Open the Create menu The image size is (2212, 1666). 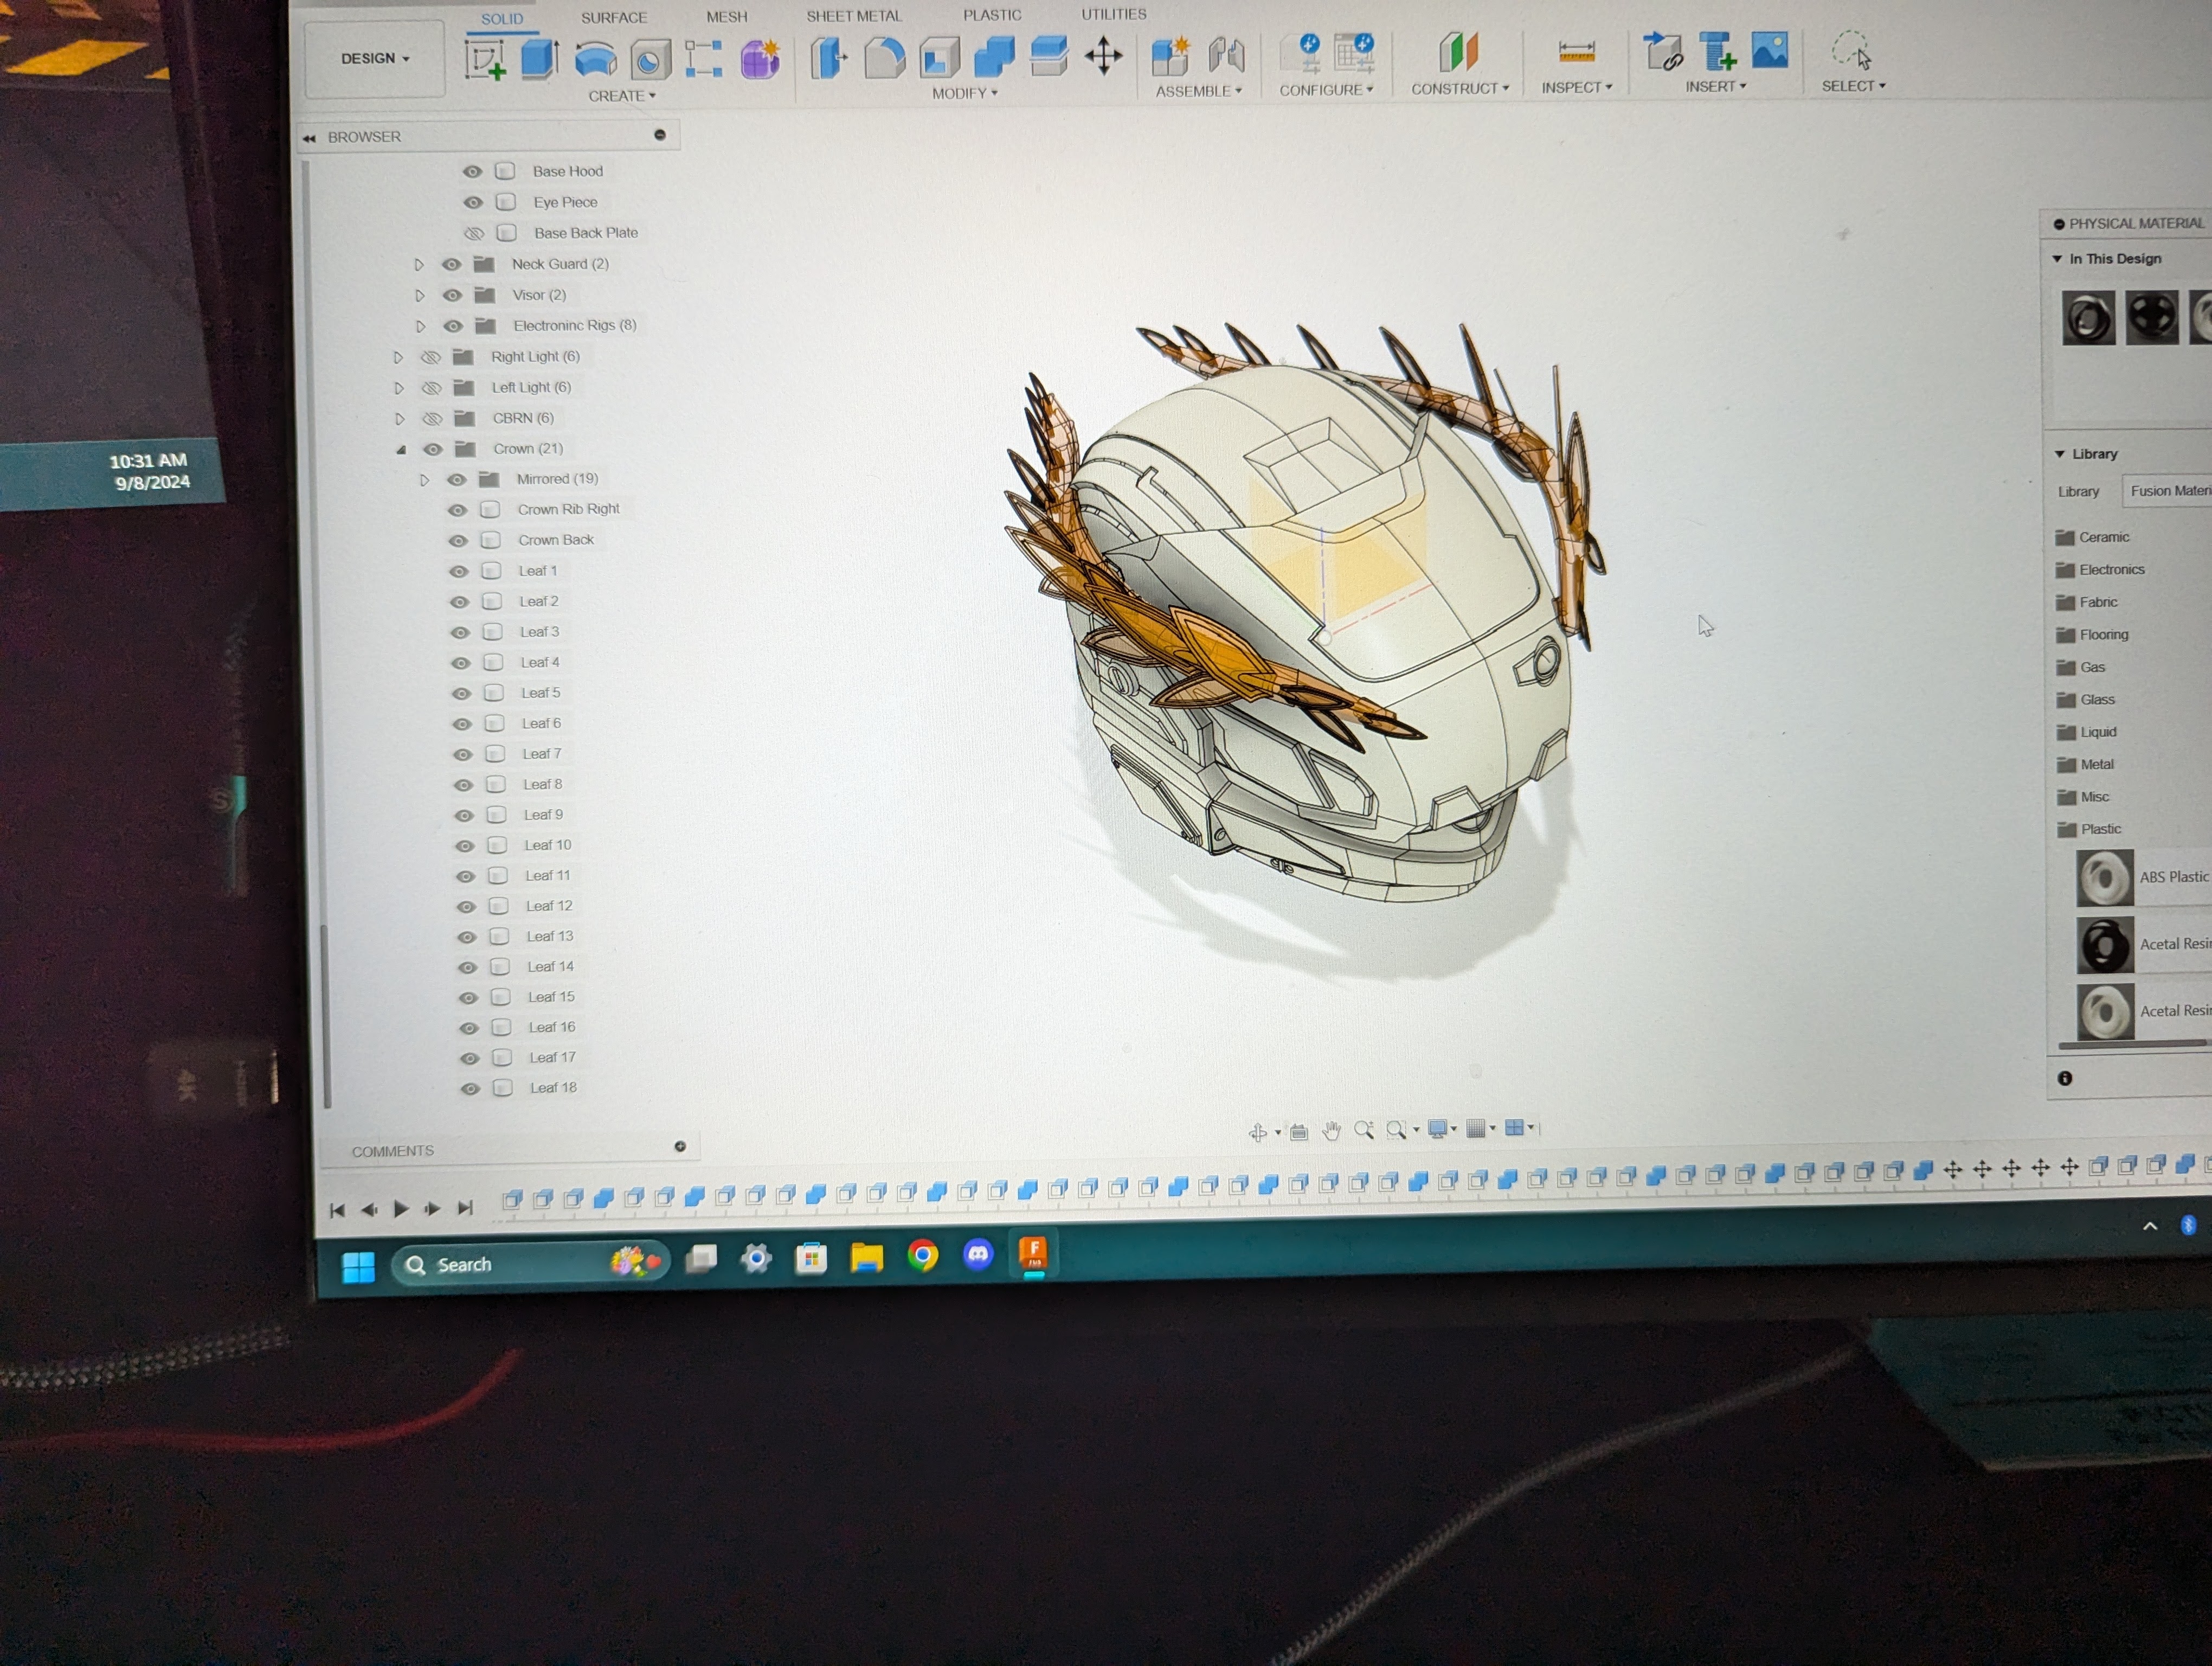click(x=622, y=97)
